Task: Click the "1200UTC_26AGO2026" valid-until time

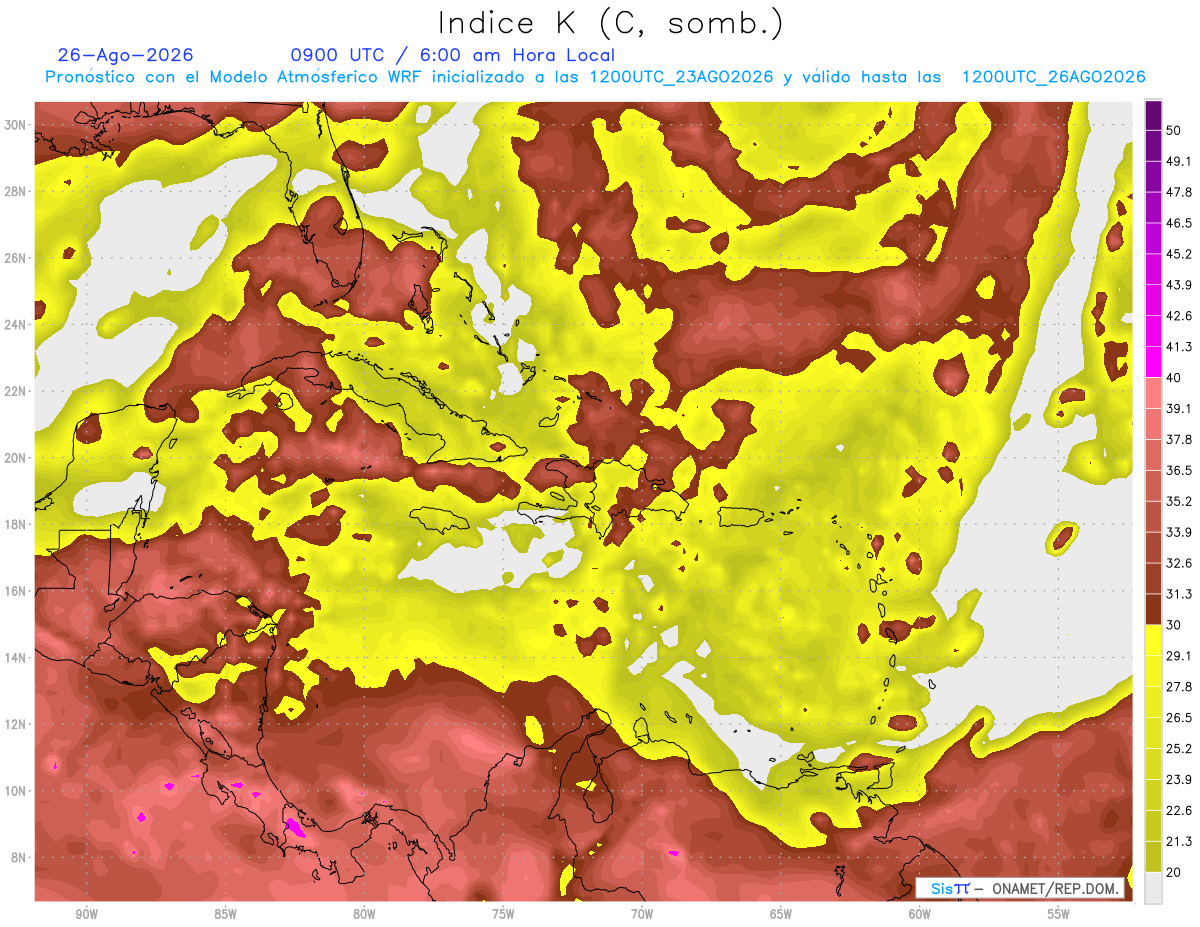Action: point(1053,77)
